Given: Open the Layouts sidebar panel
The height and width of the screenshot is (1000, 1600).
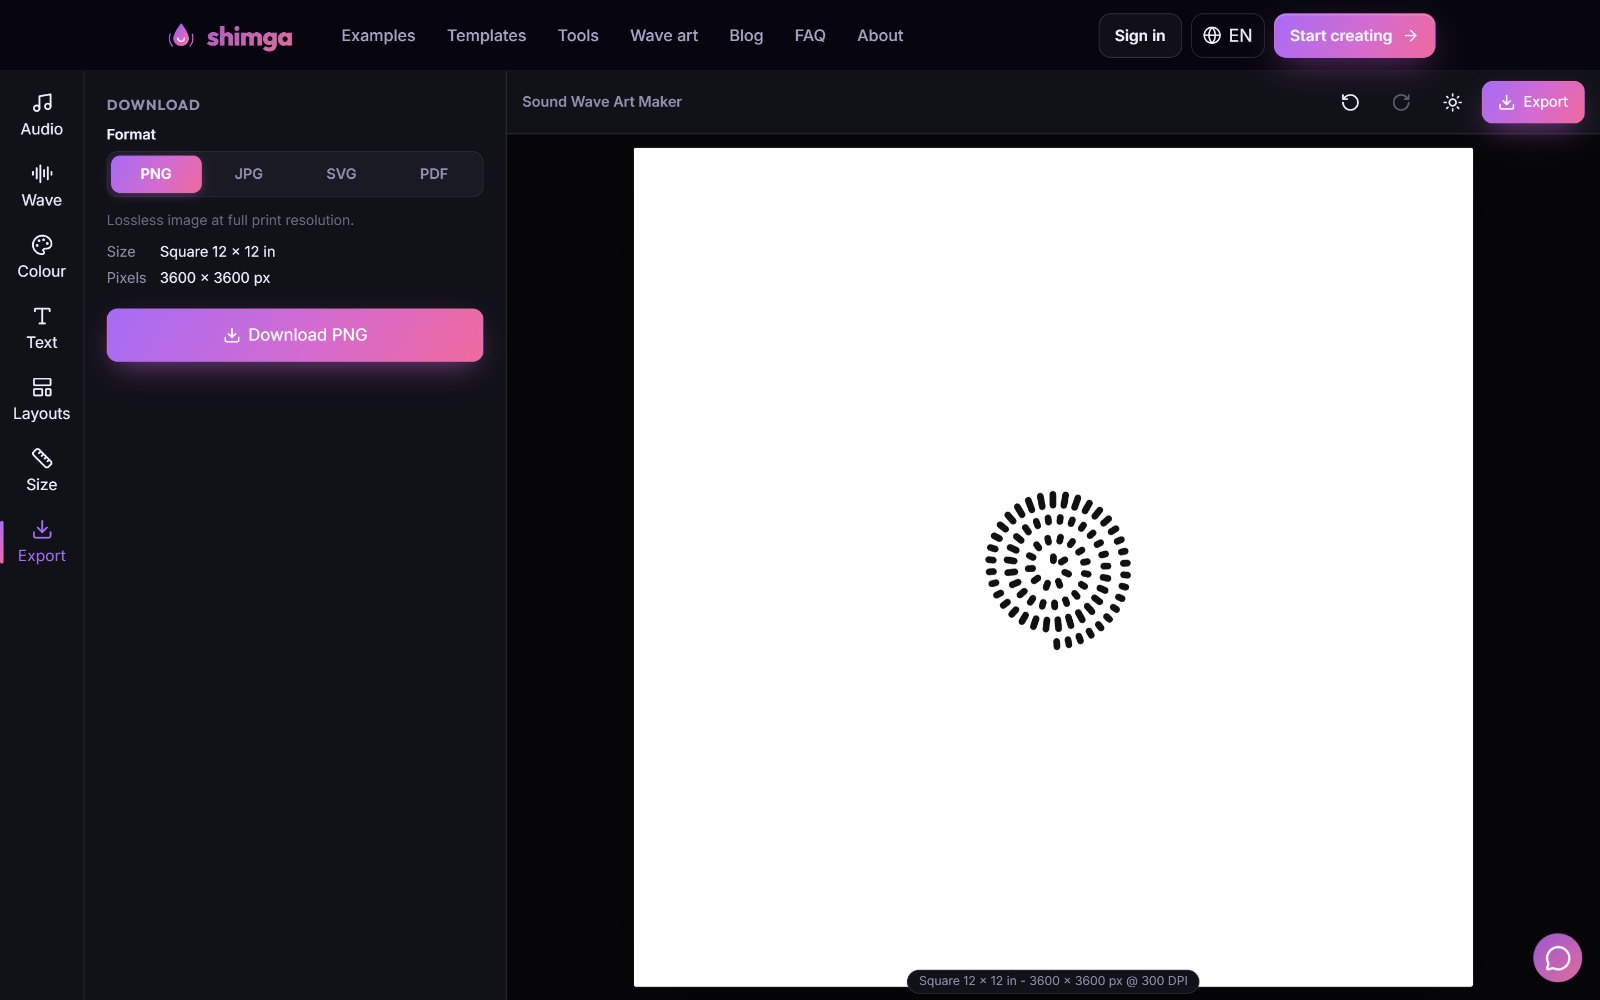Looking at the screenshot, I should [42, 399].
